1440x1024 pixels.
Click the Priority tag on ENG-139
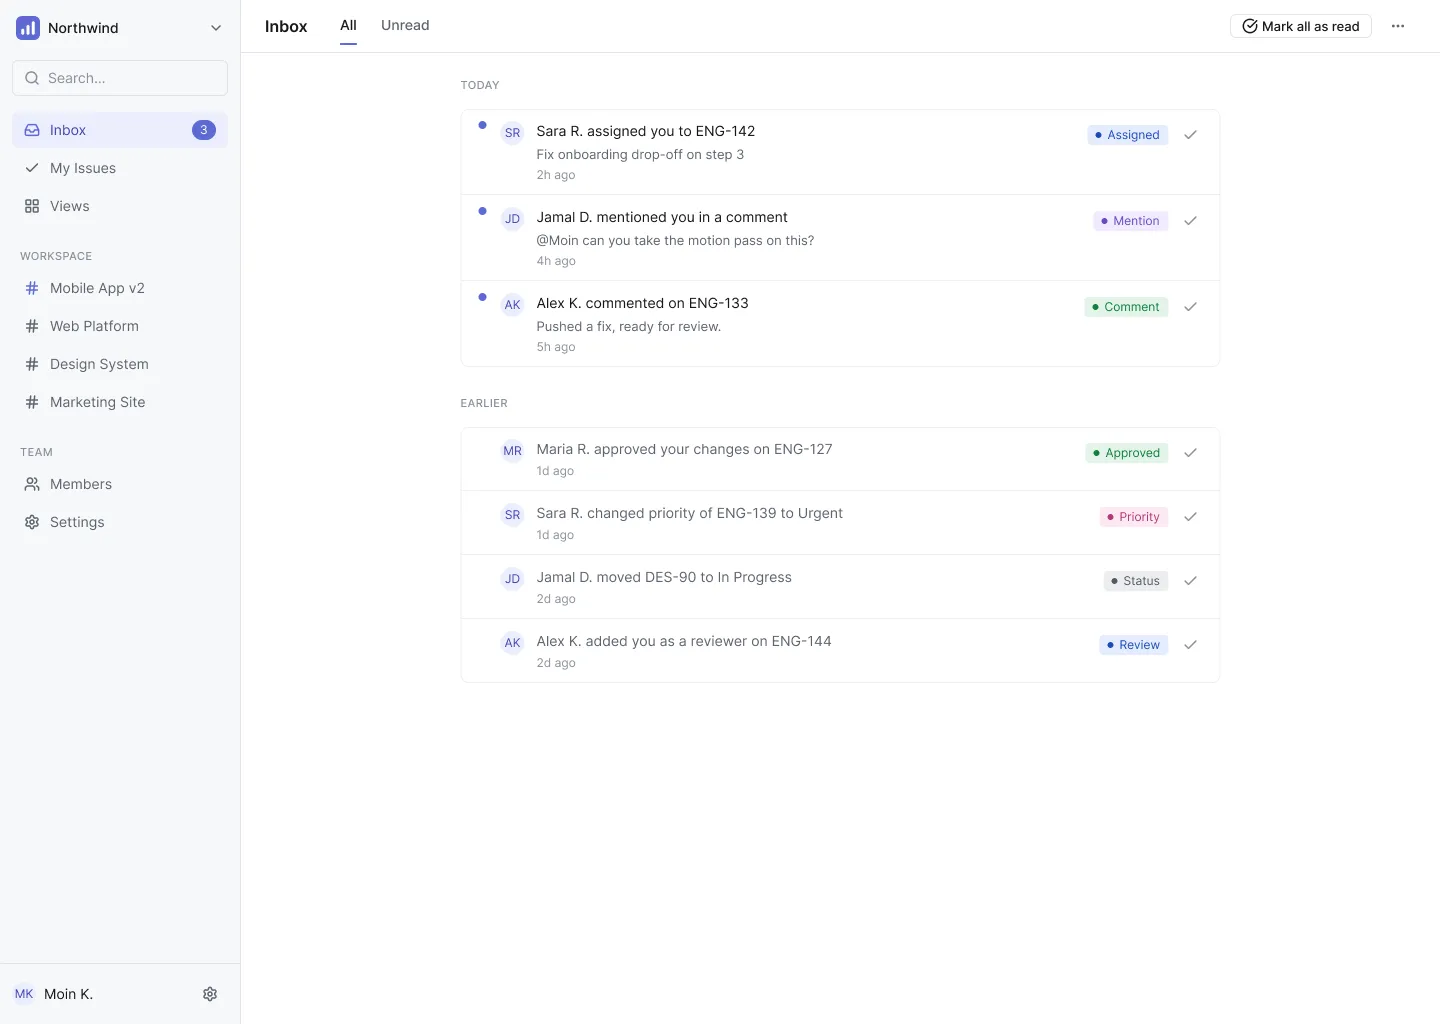tap(1134, 517)
